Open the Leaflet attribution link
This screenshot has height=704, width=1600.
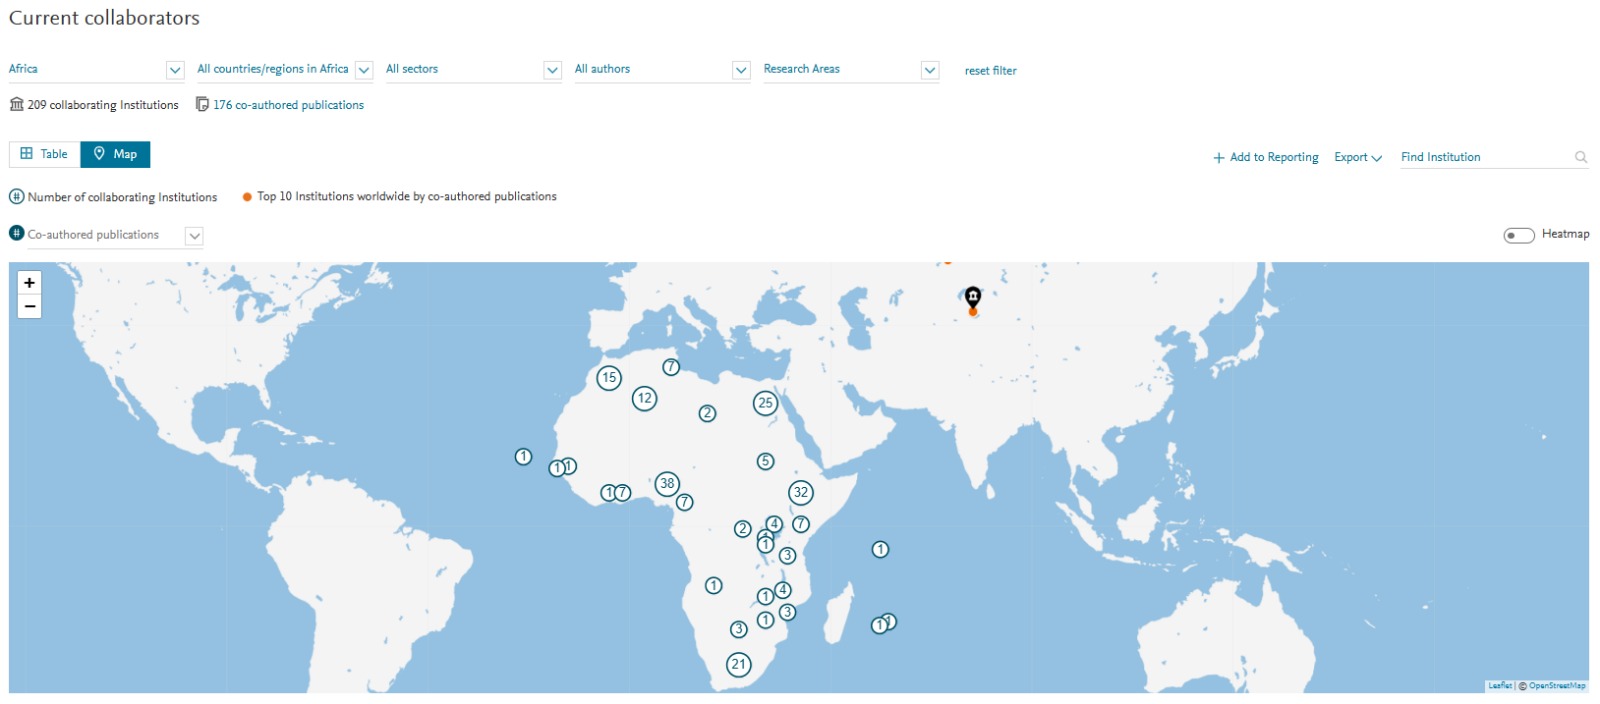tap(1500, 686)
